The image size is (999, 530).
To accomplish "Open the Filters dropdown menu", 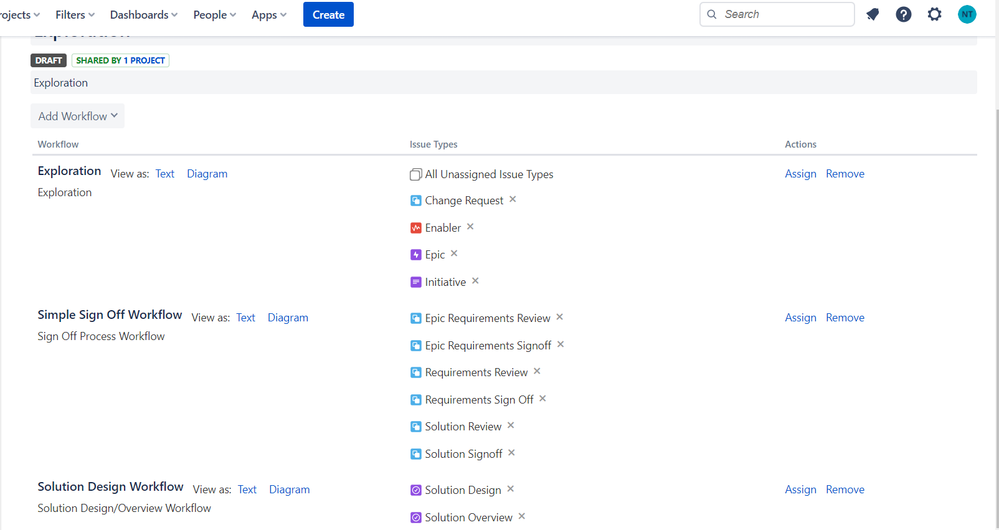I will pyautogui.click(x=76, y=15).
